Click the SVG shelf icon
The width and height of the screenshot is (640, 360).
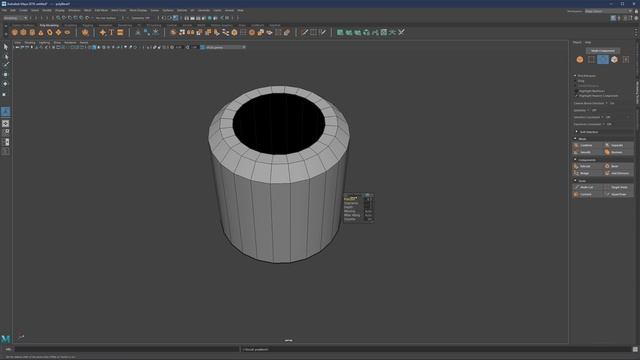click(x=120, y=32)
